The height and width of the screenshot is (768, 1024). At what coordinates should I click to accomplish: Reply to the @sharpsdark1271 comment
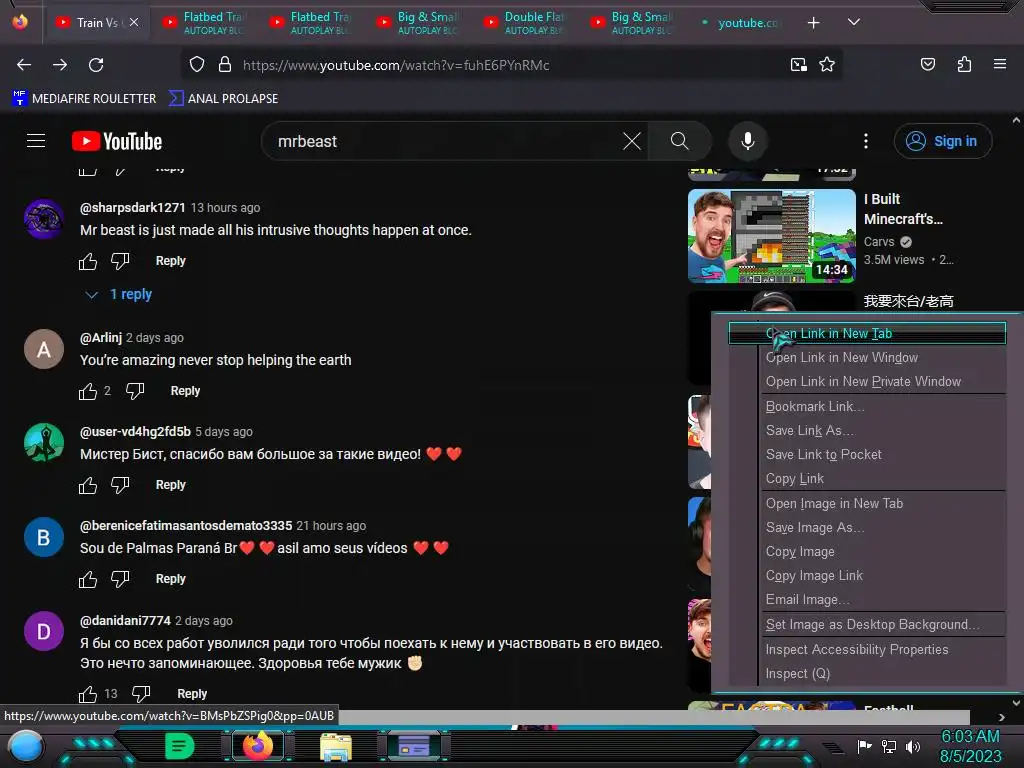tap(170, 261)
